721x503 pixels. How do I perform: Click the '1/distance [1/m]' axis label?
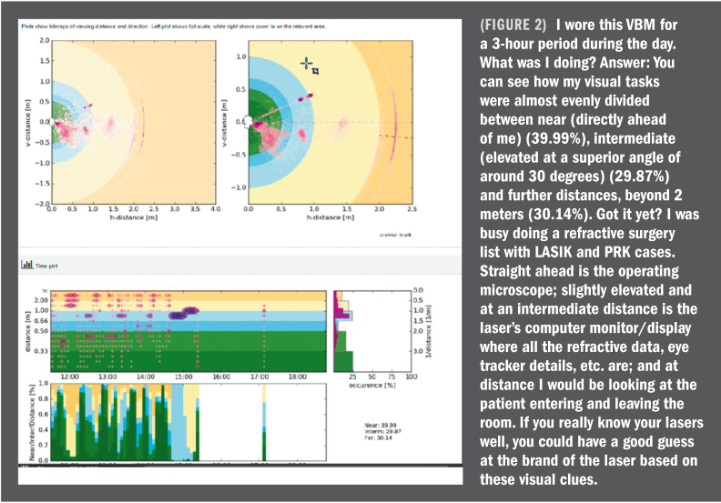coord(429,331)
